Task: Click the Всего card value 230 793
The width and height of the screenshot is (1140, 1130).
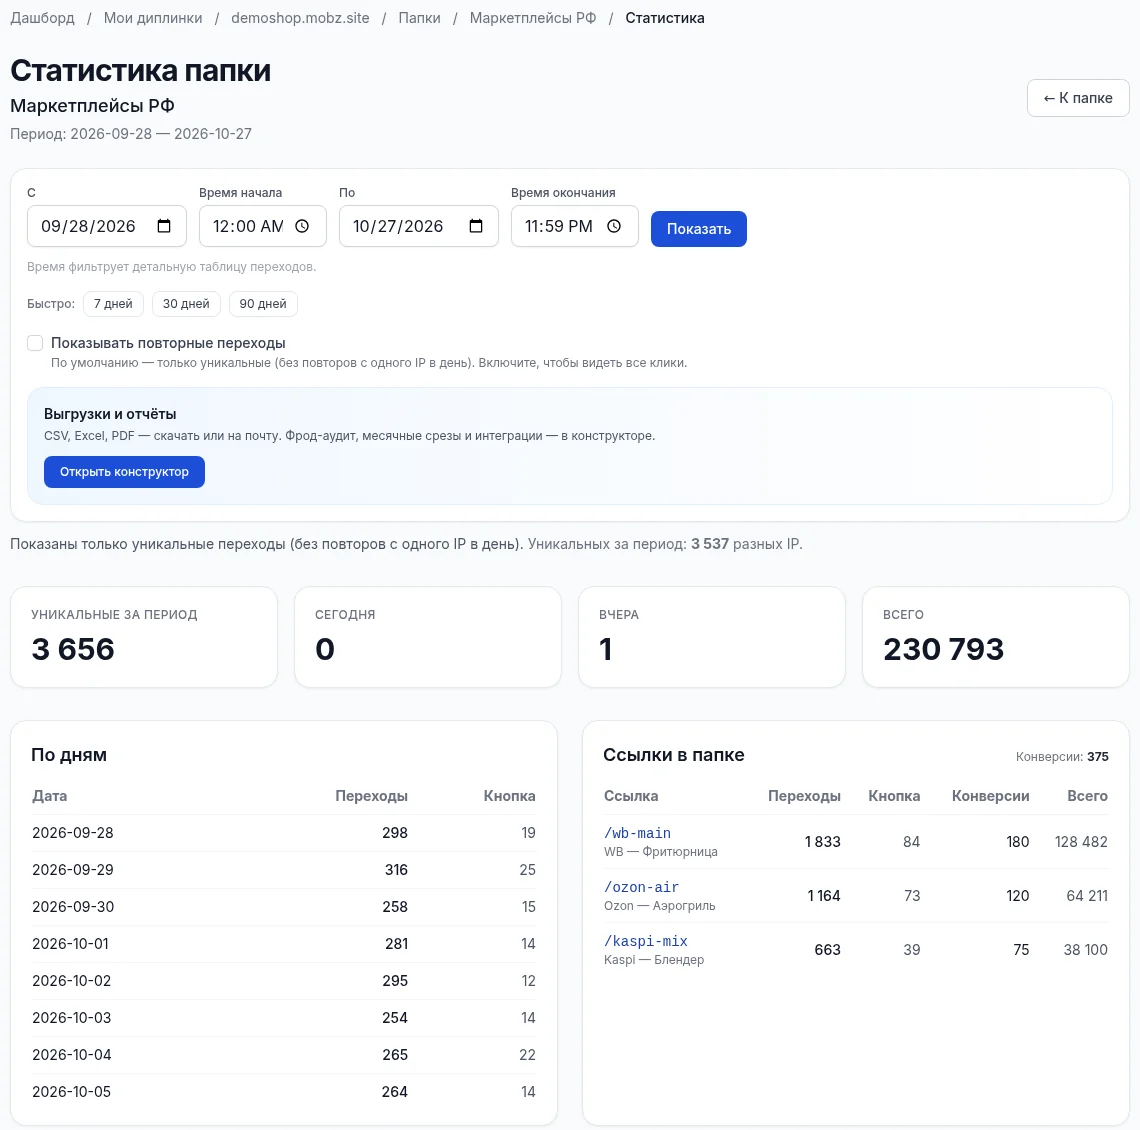Action: coord(944,649)
